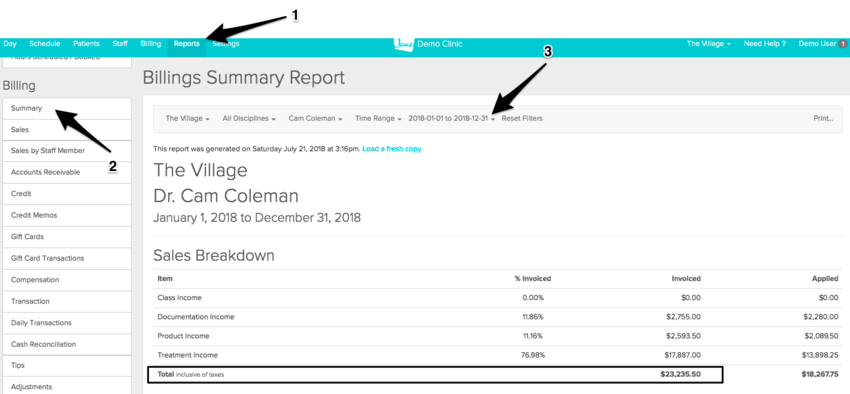
Task: Open the Compensation report
Action: (x=67, y=280)
